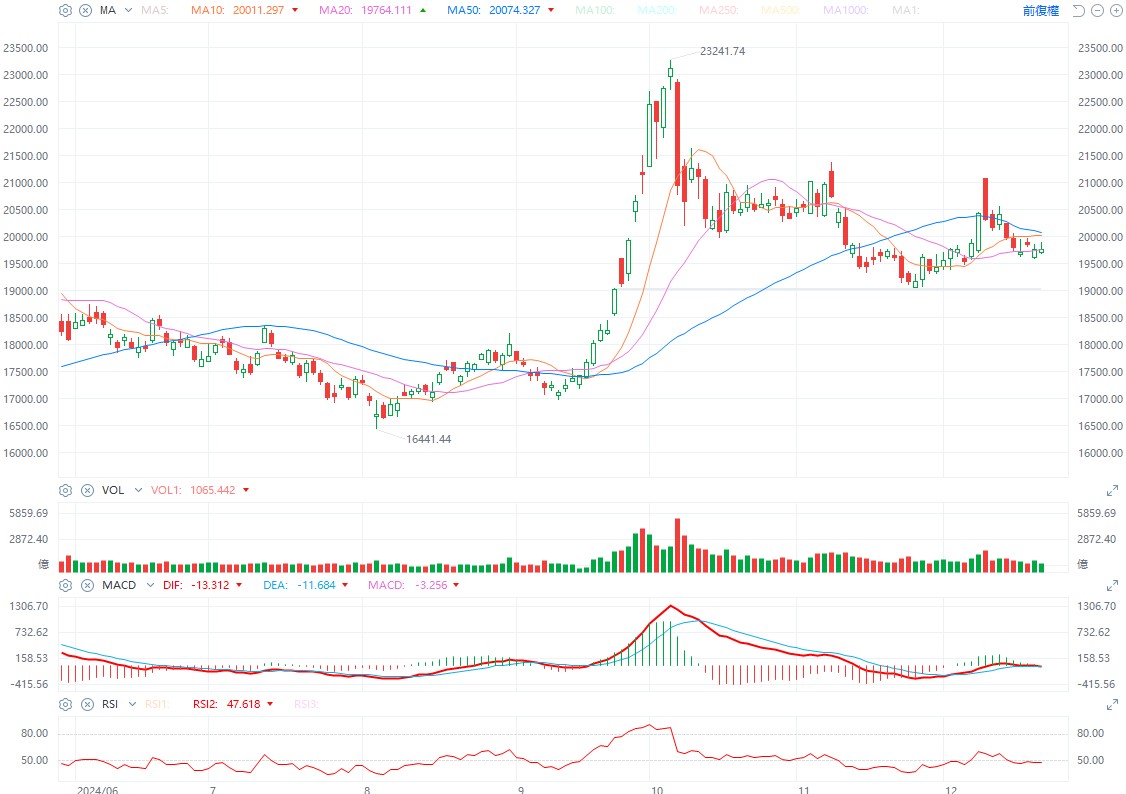Zoom in chart with plus icon
The height and width of the screenshot is (794, 1126).
point(1116,11)
